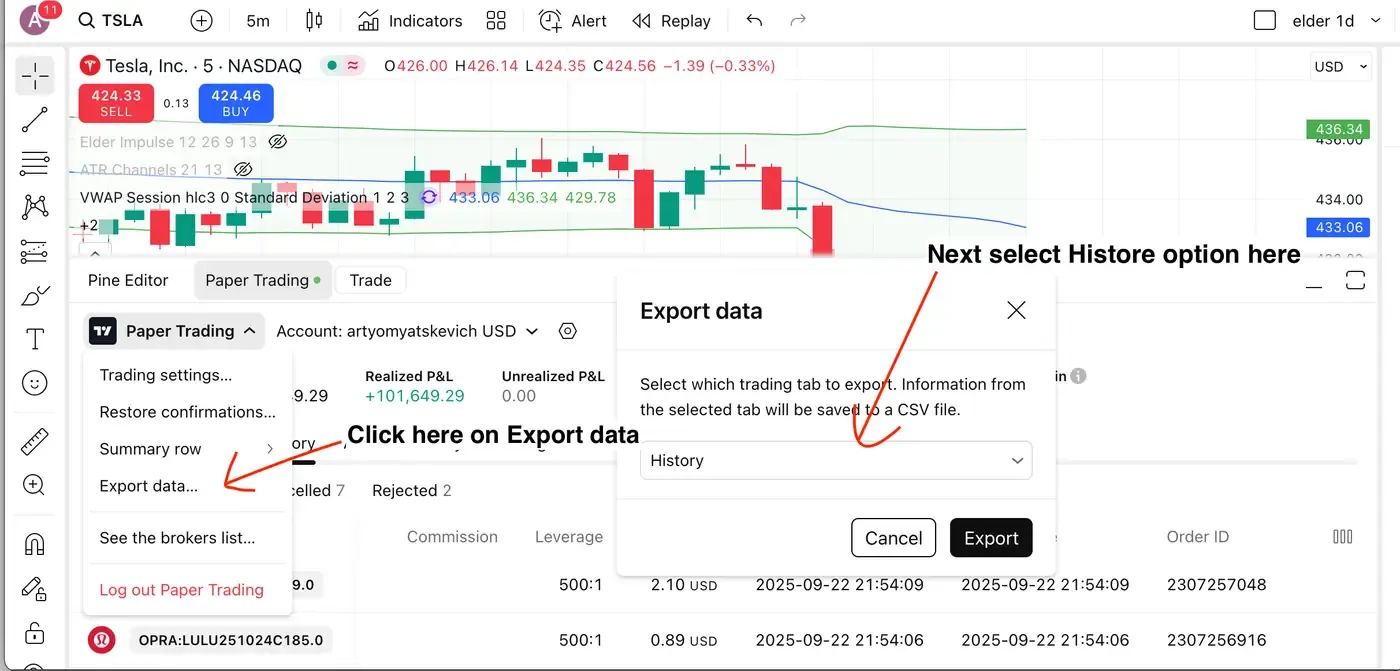Open the History tab selection dropdown

[836, 461]
